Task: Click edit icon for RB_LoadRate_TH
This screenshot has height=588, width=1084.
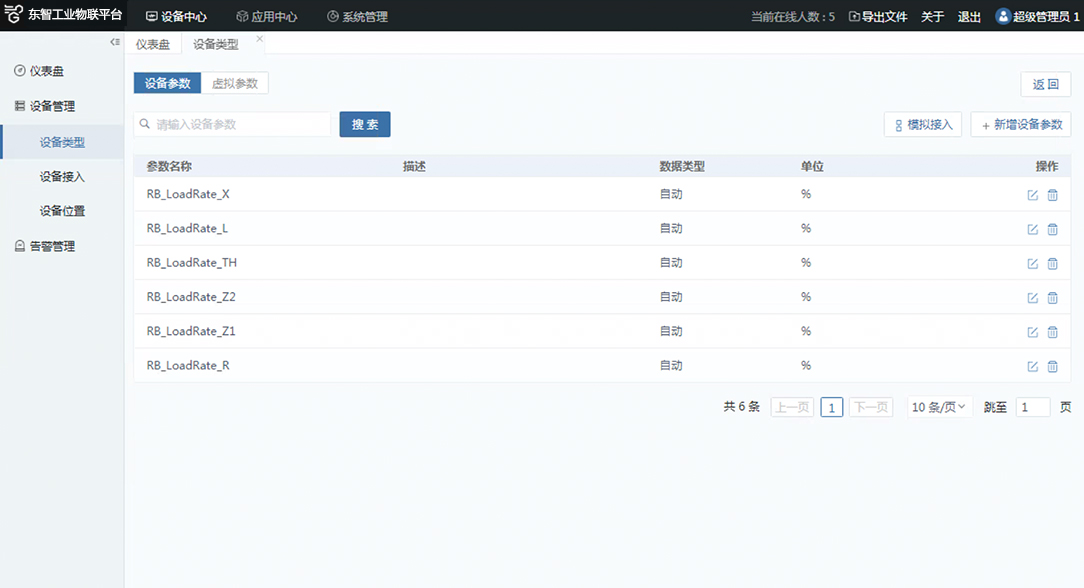Action: point(1033,263)
